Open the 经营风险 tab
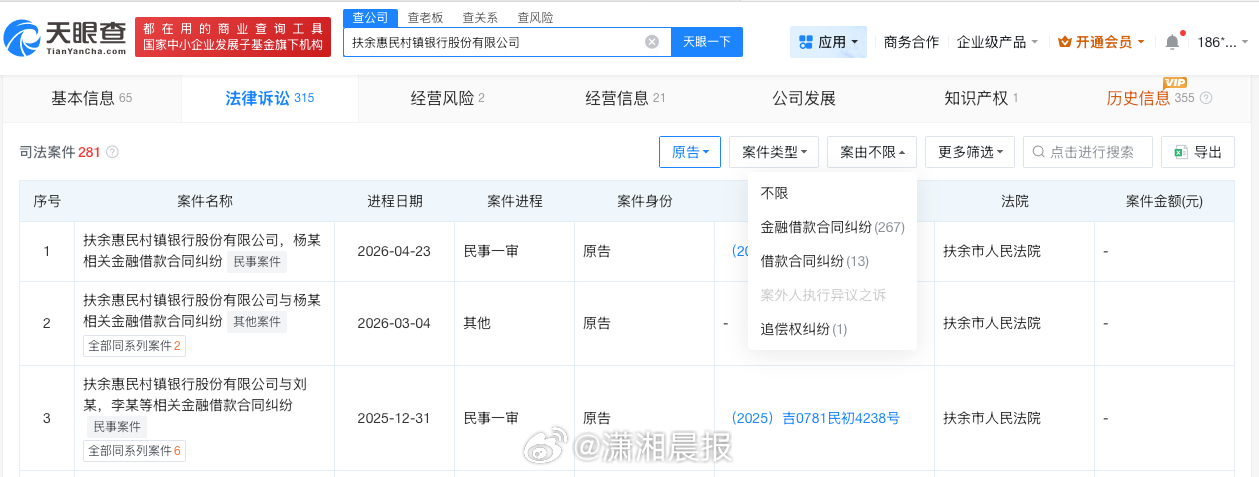The image size is (1259, 477). (447, 98)
